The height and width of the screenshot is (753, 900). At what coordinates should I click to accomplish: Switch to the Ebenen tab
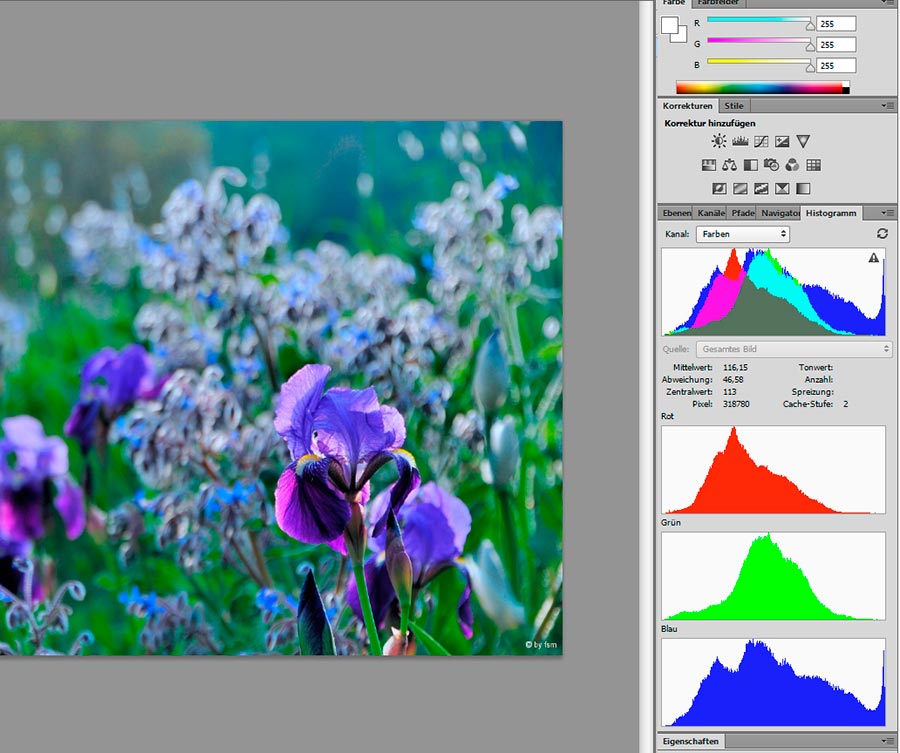coord(677,213)
